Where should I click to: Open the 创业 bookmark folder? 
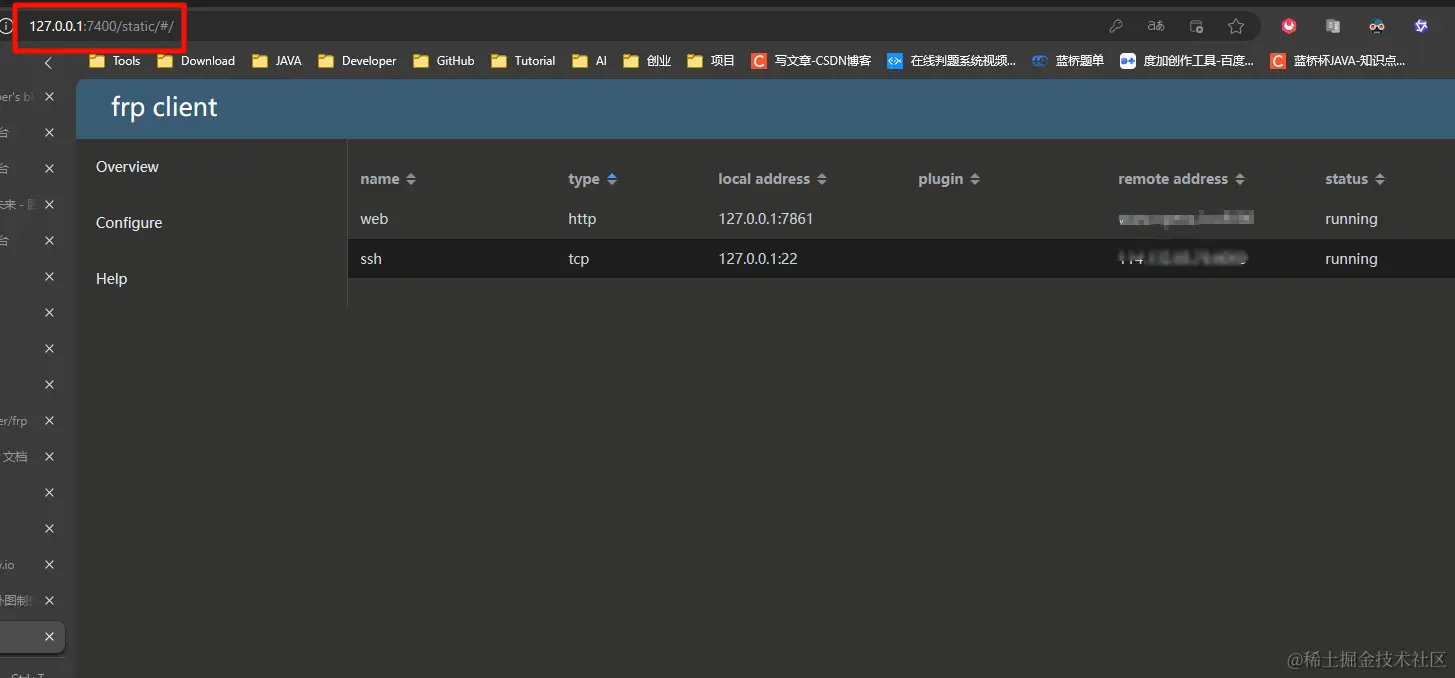[x=646, y=61]
